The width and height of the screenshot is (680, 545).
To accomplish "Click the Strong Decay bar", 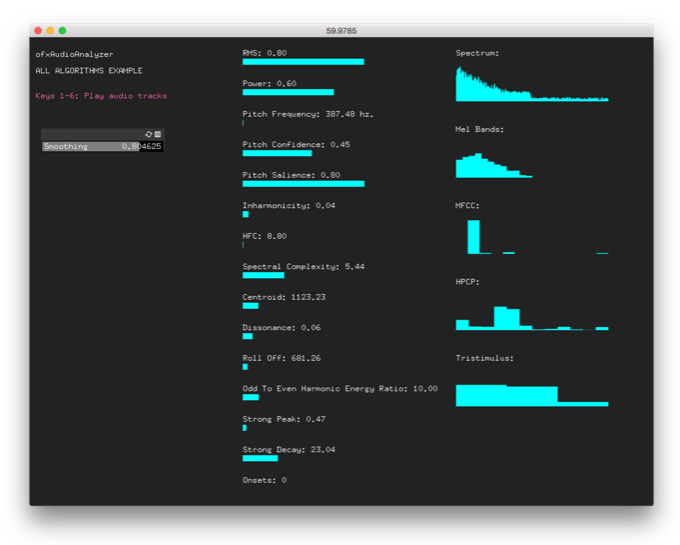I will click(x=260, y=458).
